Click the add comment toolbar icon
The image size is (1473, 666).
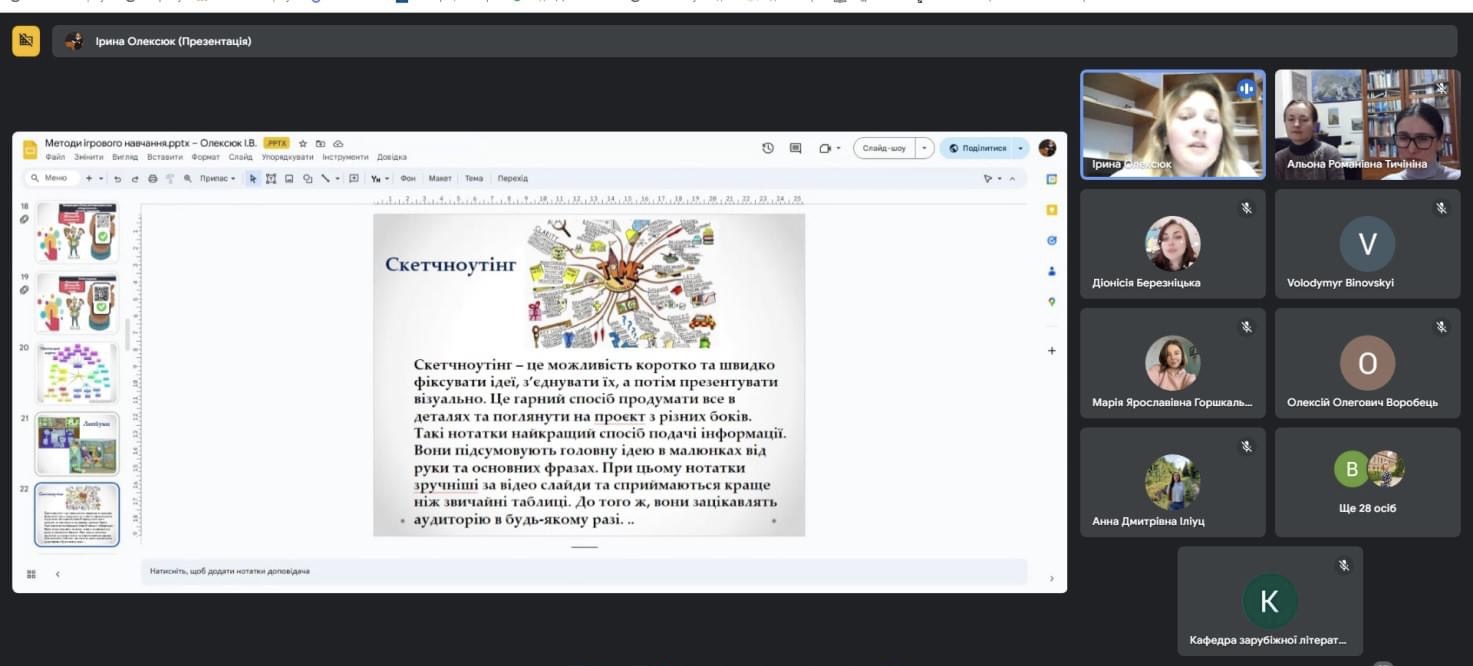click(354, 179)
